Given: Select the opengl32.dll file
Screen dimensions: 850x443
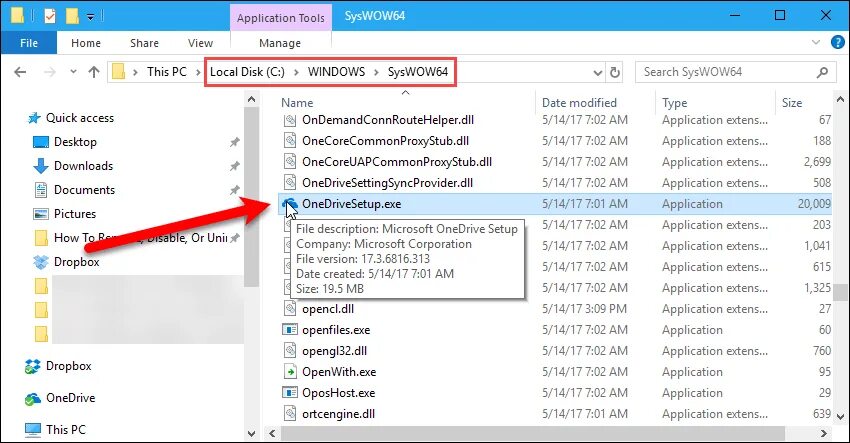Looking at the screenshot, I should pyautogui.click(x=334, y=351).
